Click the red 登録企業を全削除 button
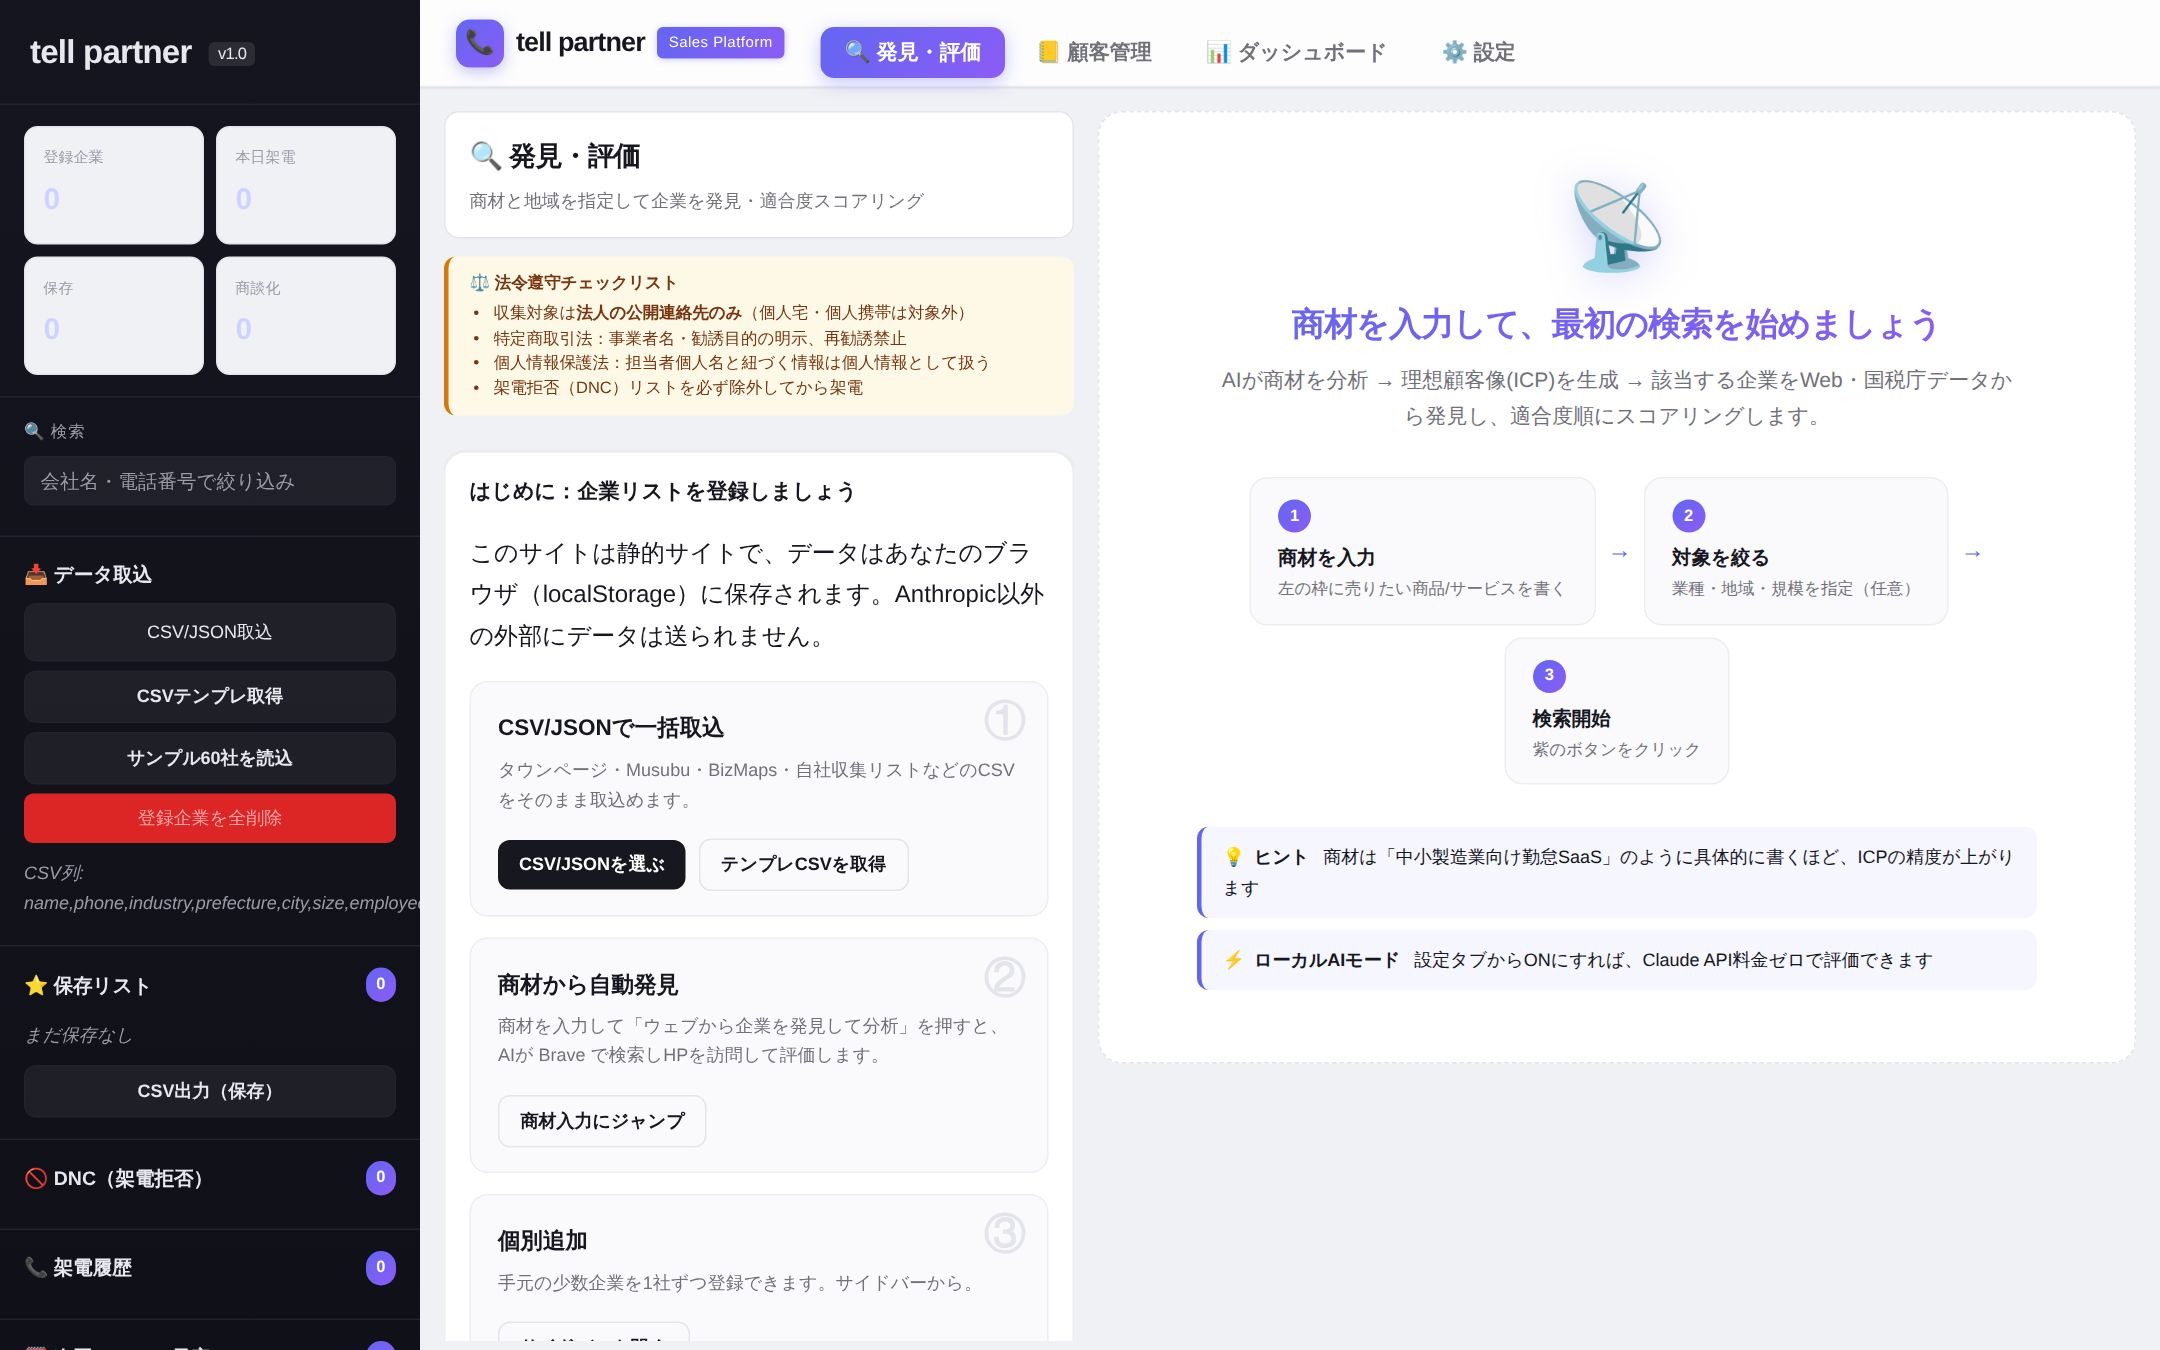The image size is (2160, 1350). (x=210, y=818)
